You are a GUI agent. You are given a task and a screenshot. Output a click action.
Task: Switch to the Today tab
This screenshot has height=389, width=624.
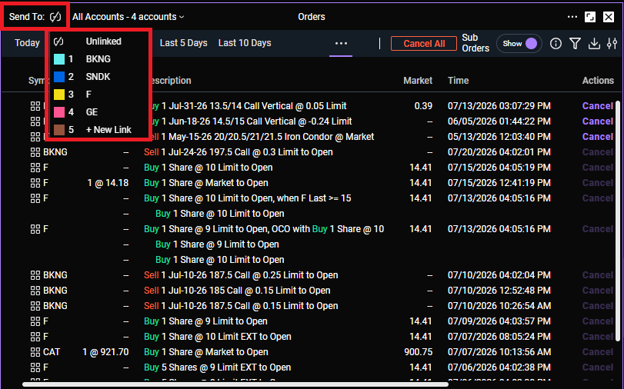click(27, 43)
